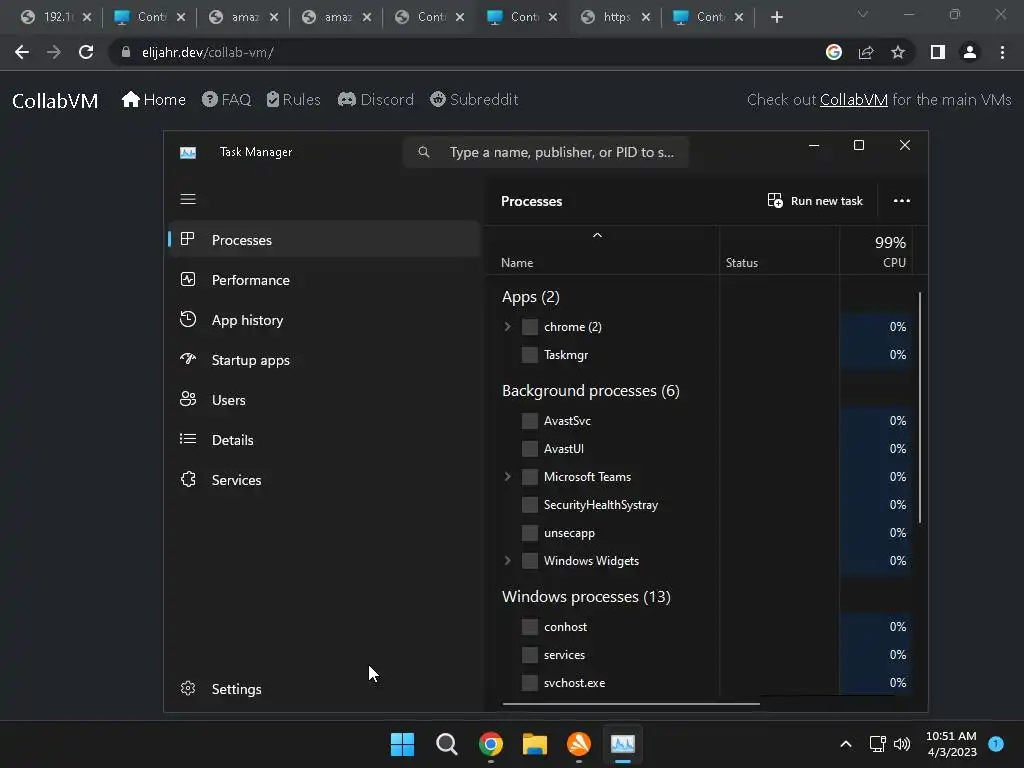Expand the chrome (2) process group

(x=507, y=327)
